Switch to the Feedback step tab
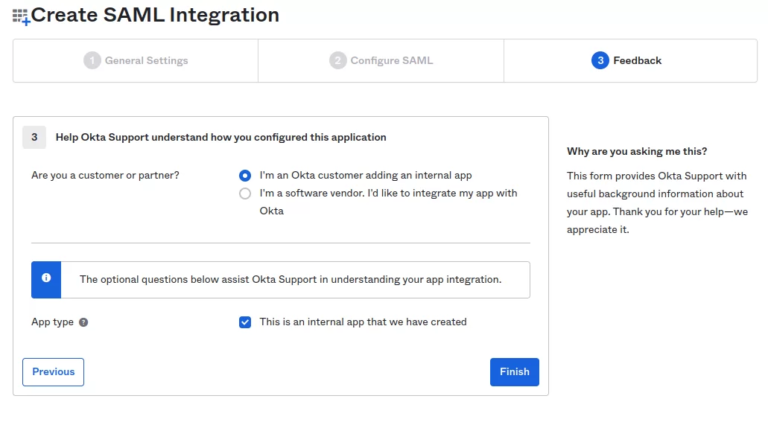The image size is (768, 425). coord(630,61)
